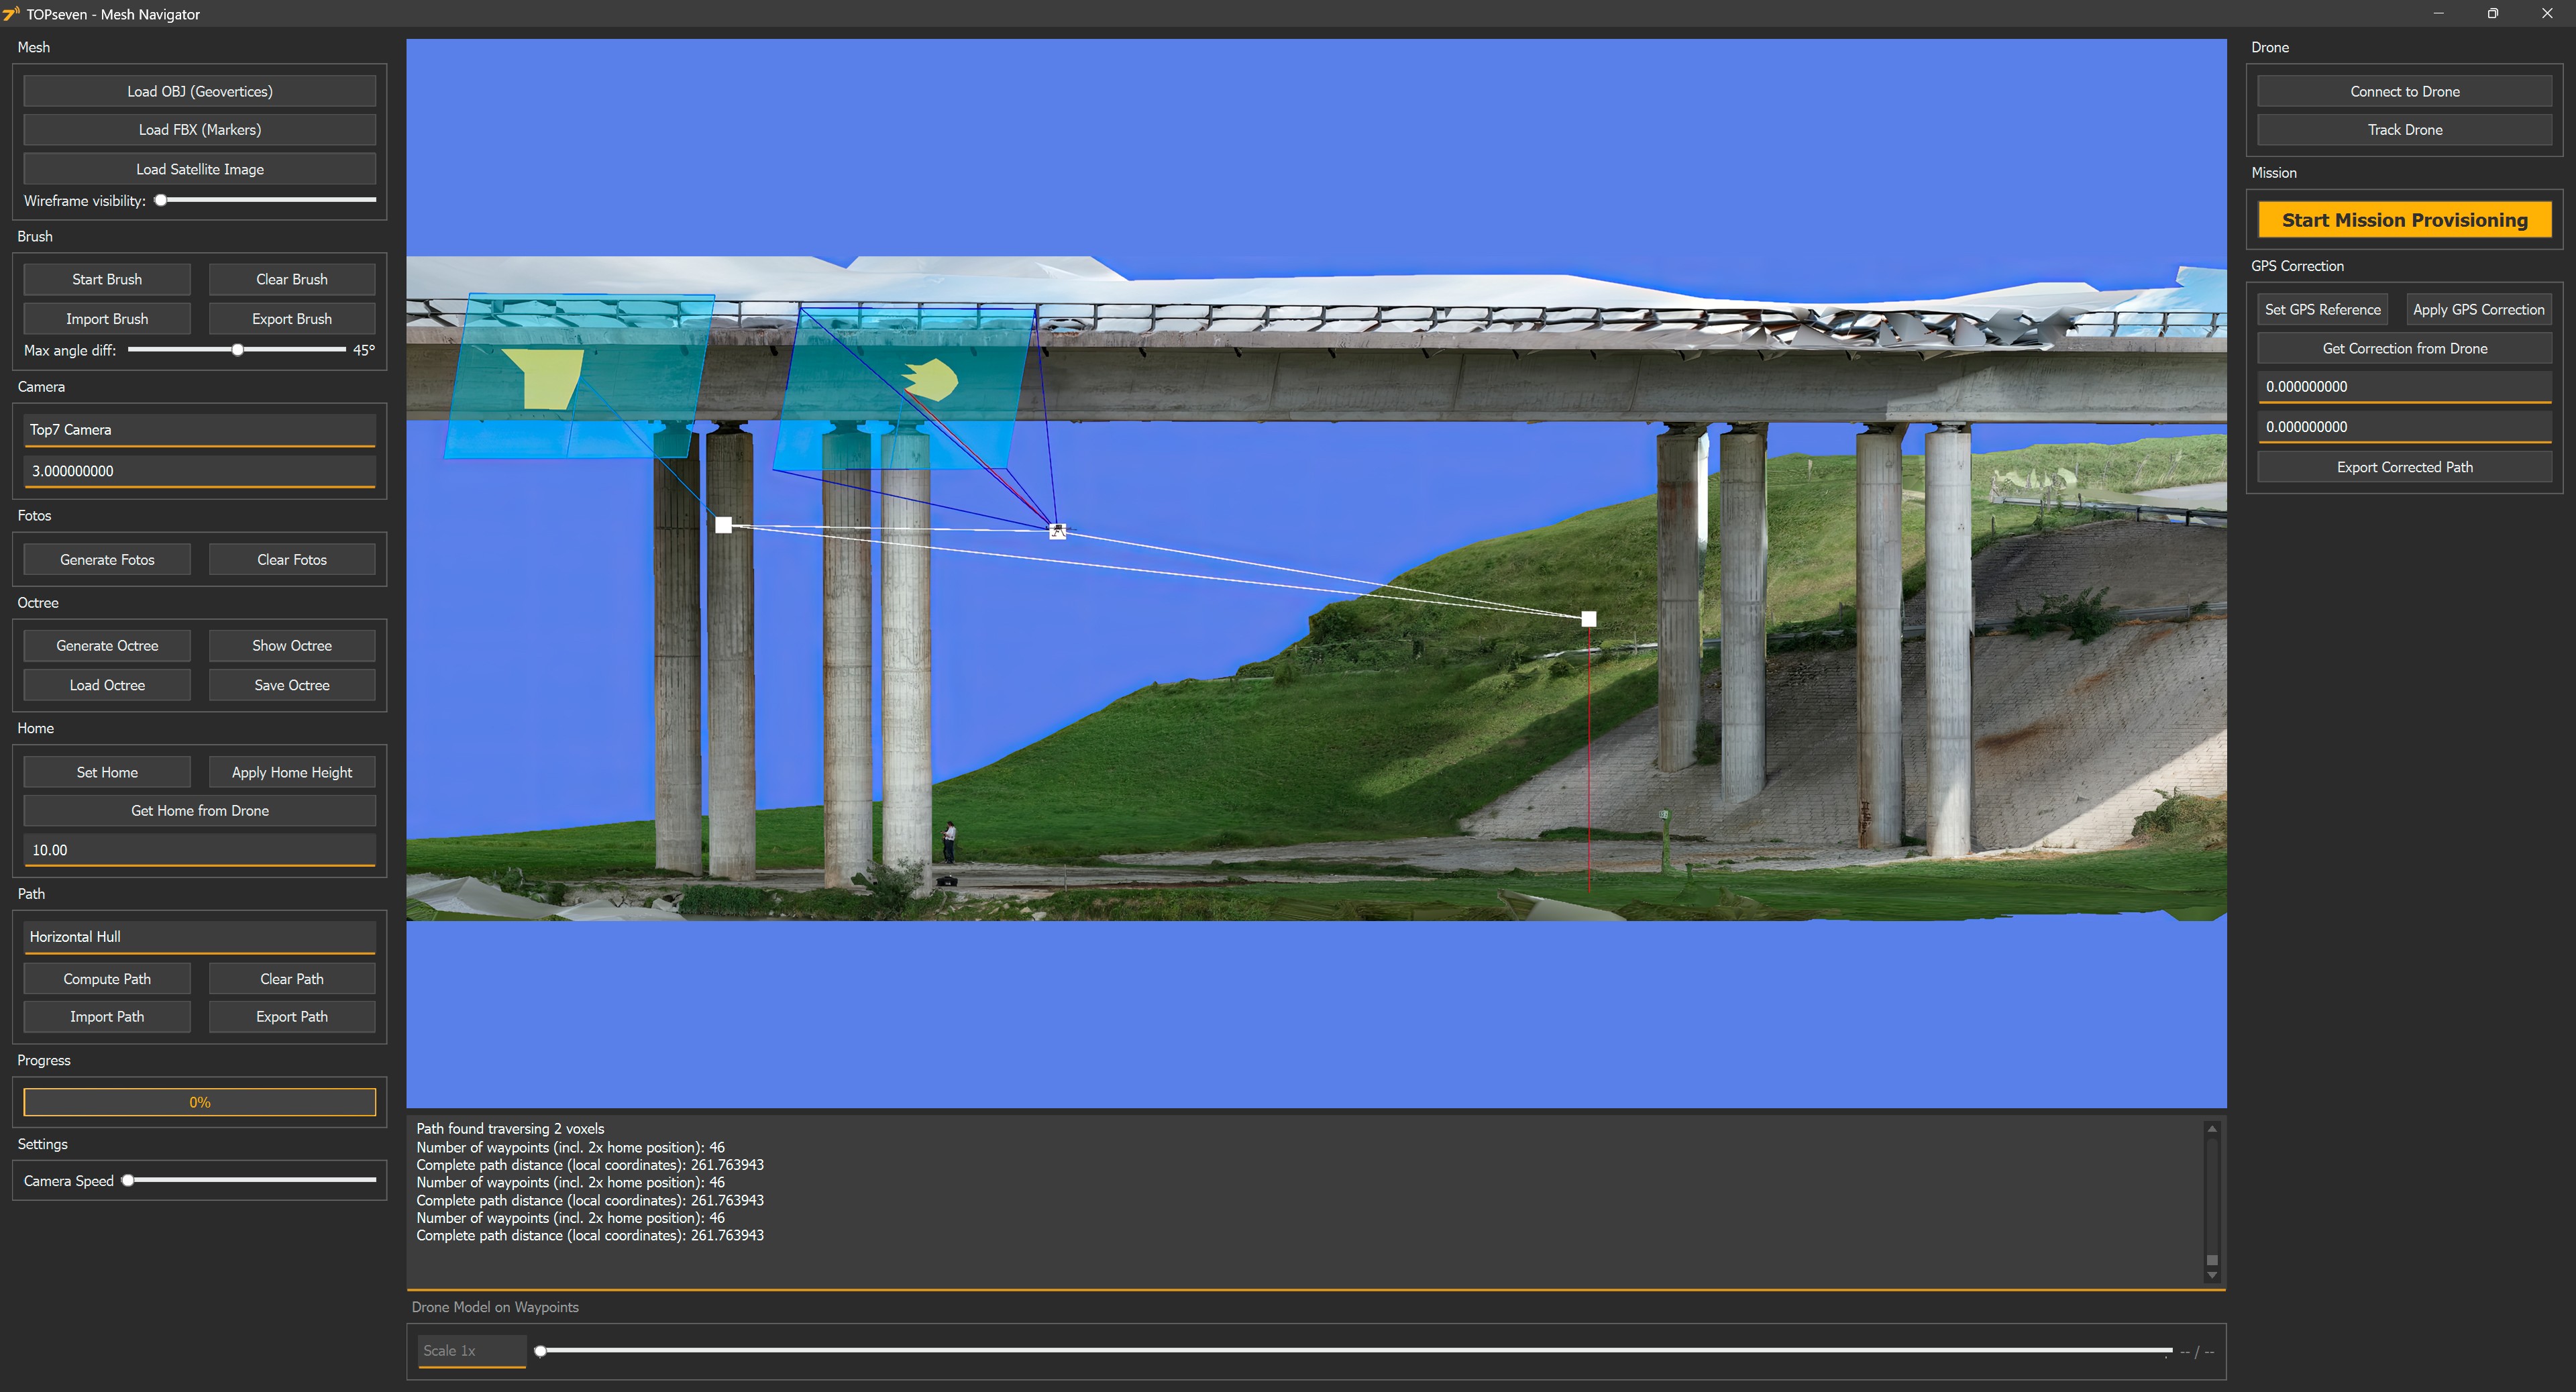Set the home position
The height and width of the screenshot is (1392, 2576).
pos(106,771)
